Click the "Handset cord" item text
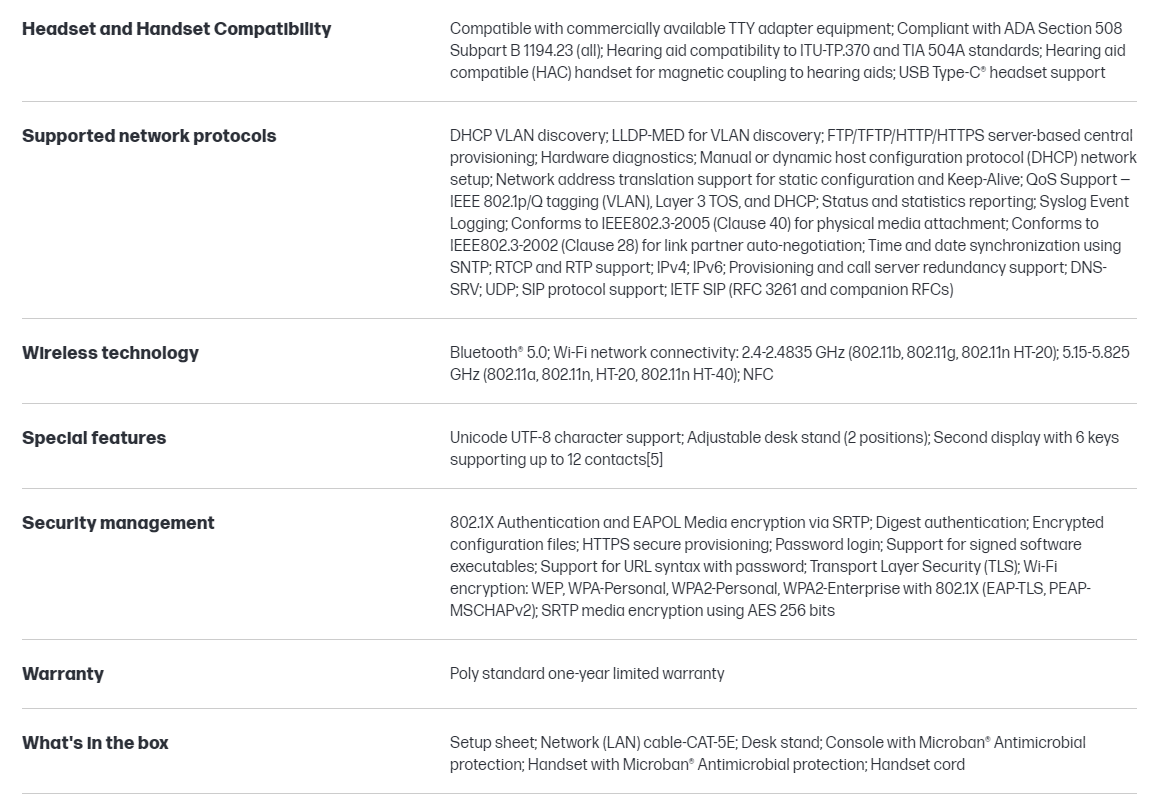 pyautogui.click(x=918, y=765)
